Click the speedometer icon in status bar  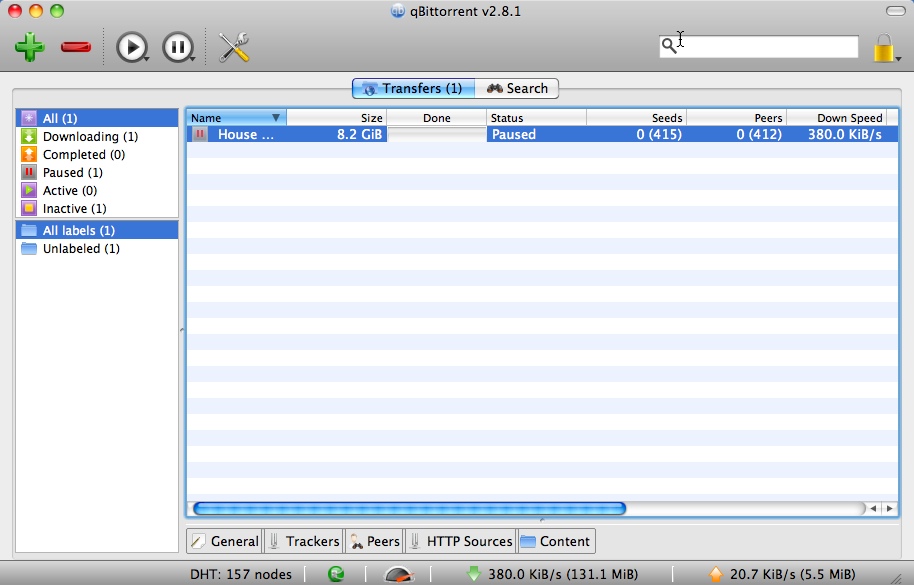(x=398, y=574)
